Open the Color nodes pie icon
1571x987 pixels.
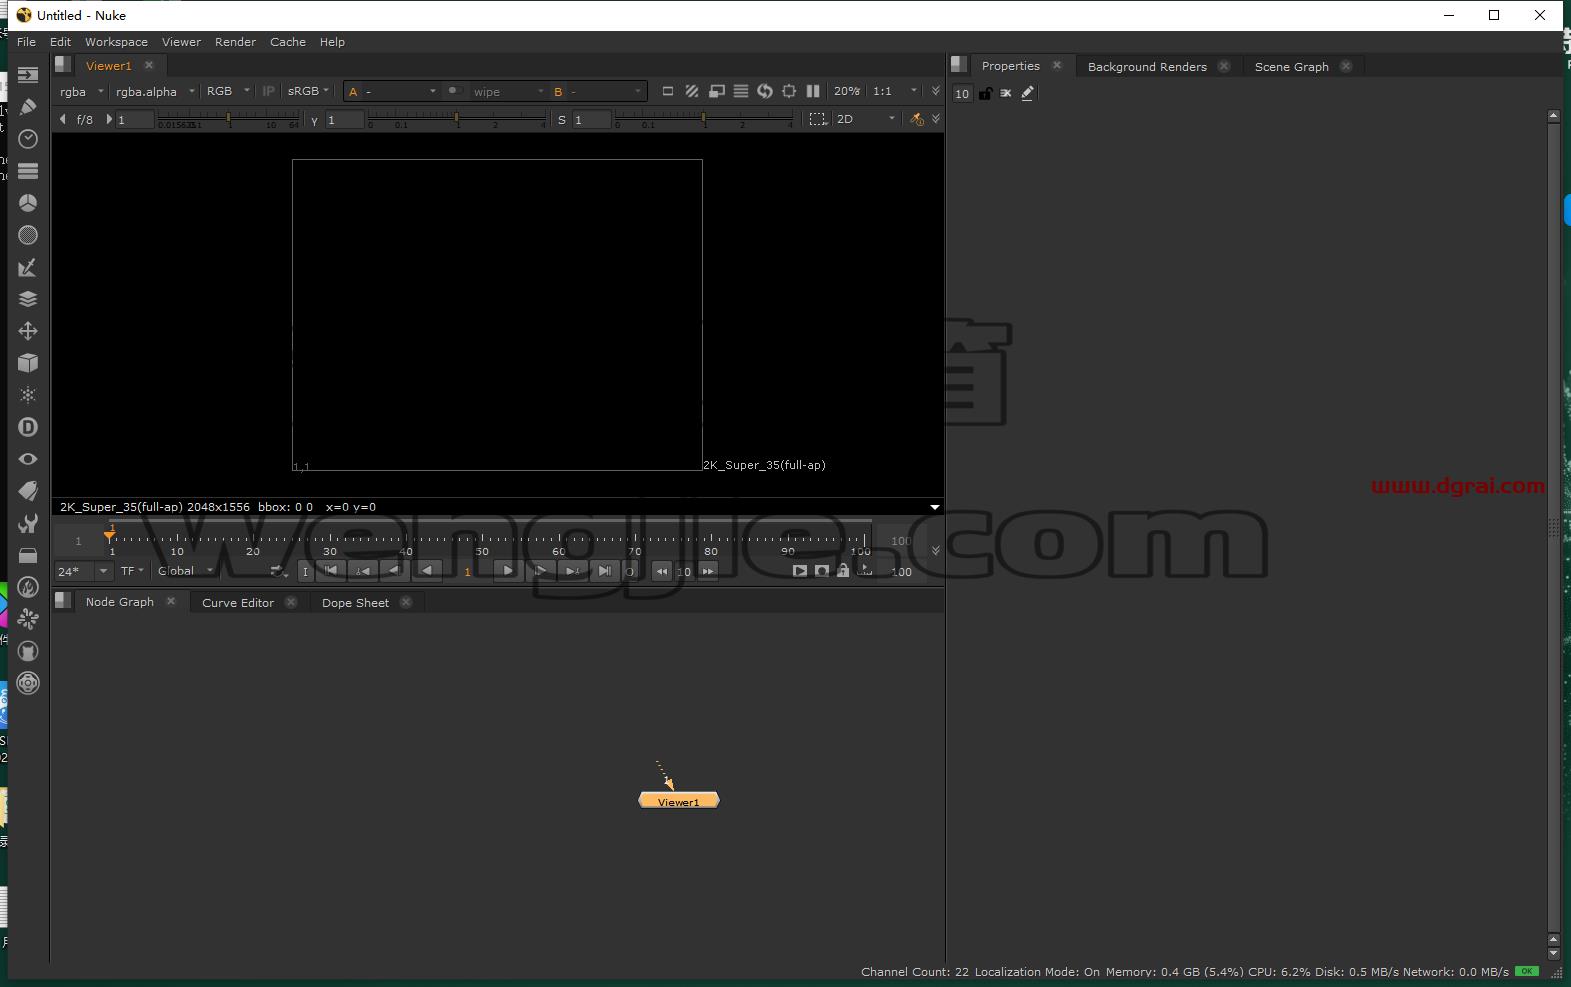click(x=28, y=203)
